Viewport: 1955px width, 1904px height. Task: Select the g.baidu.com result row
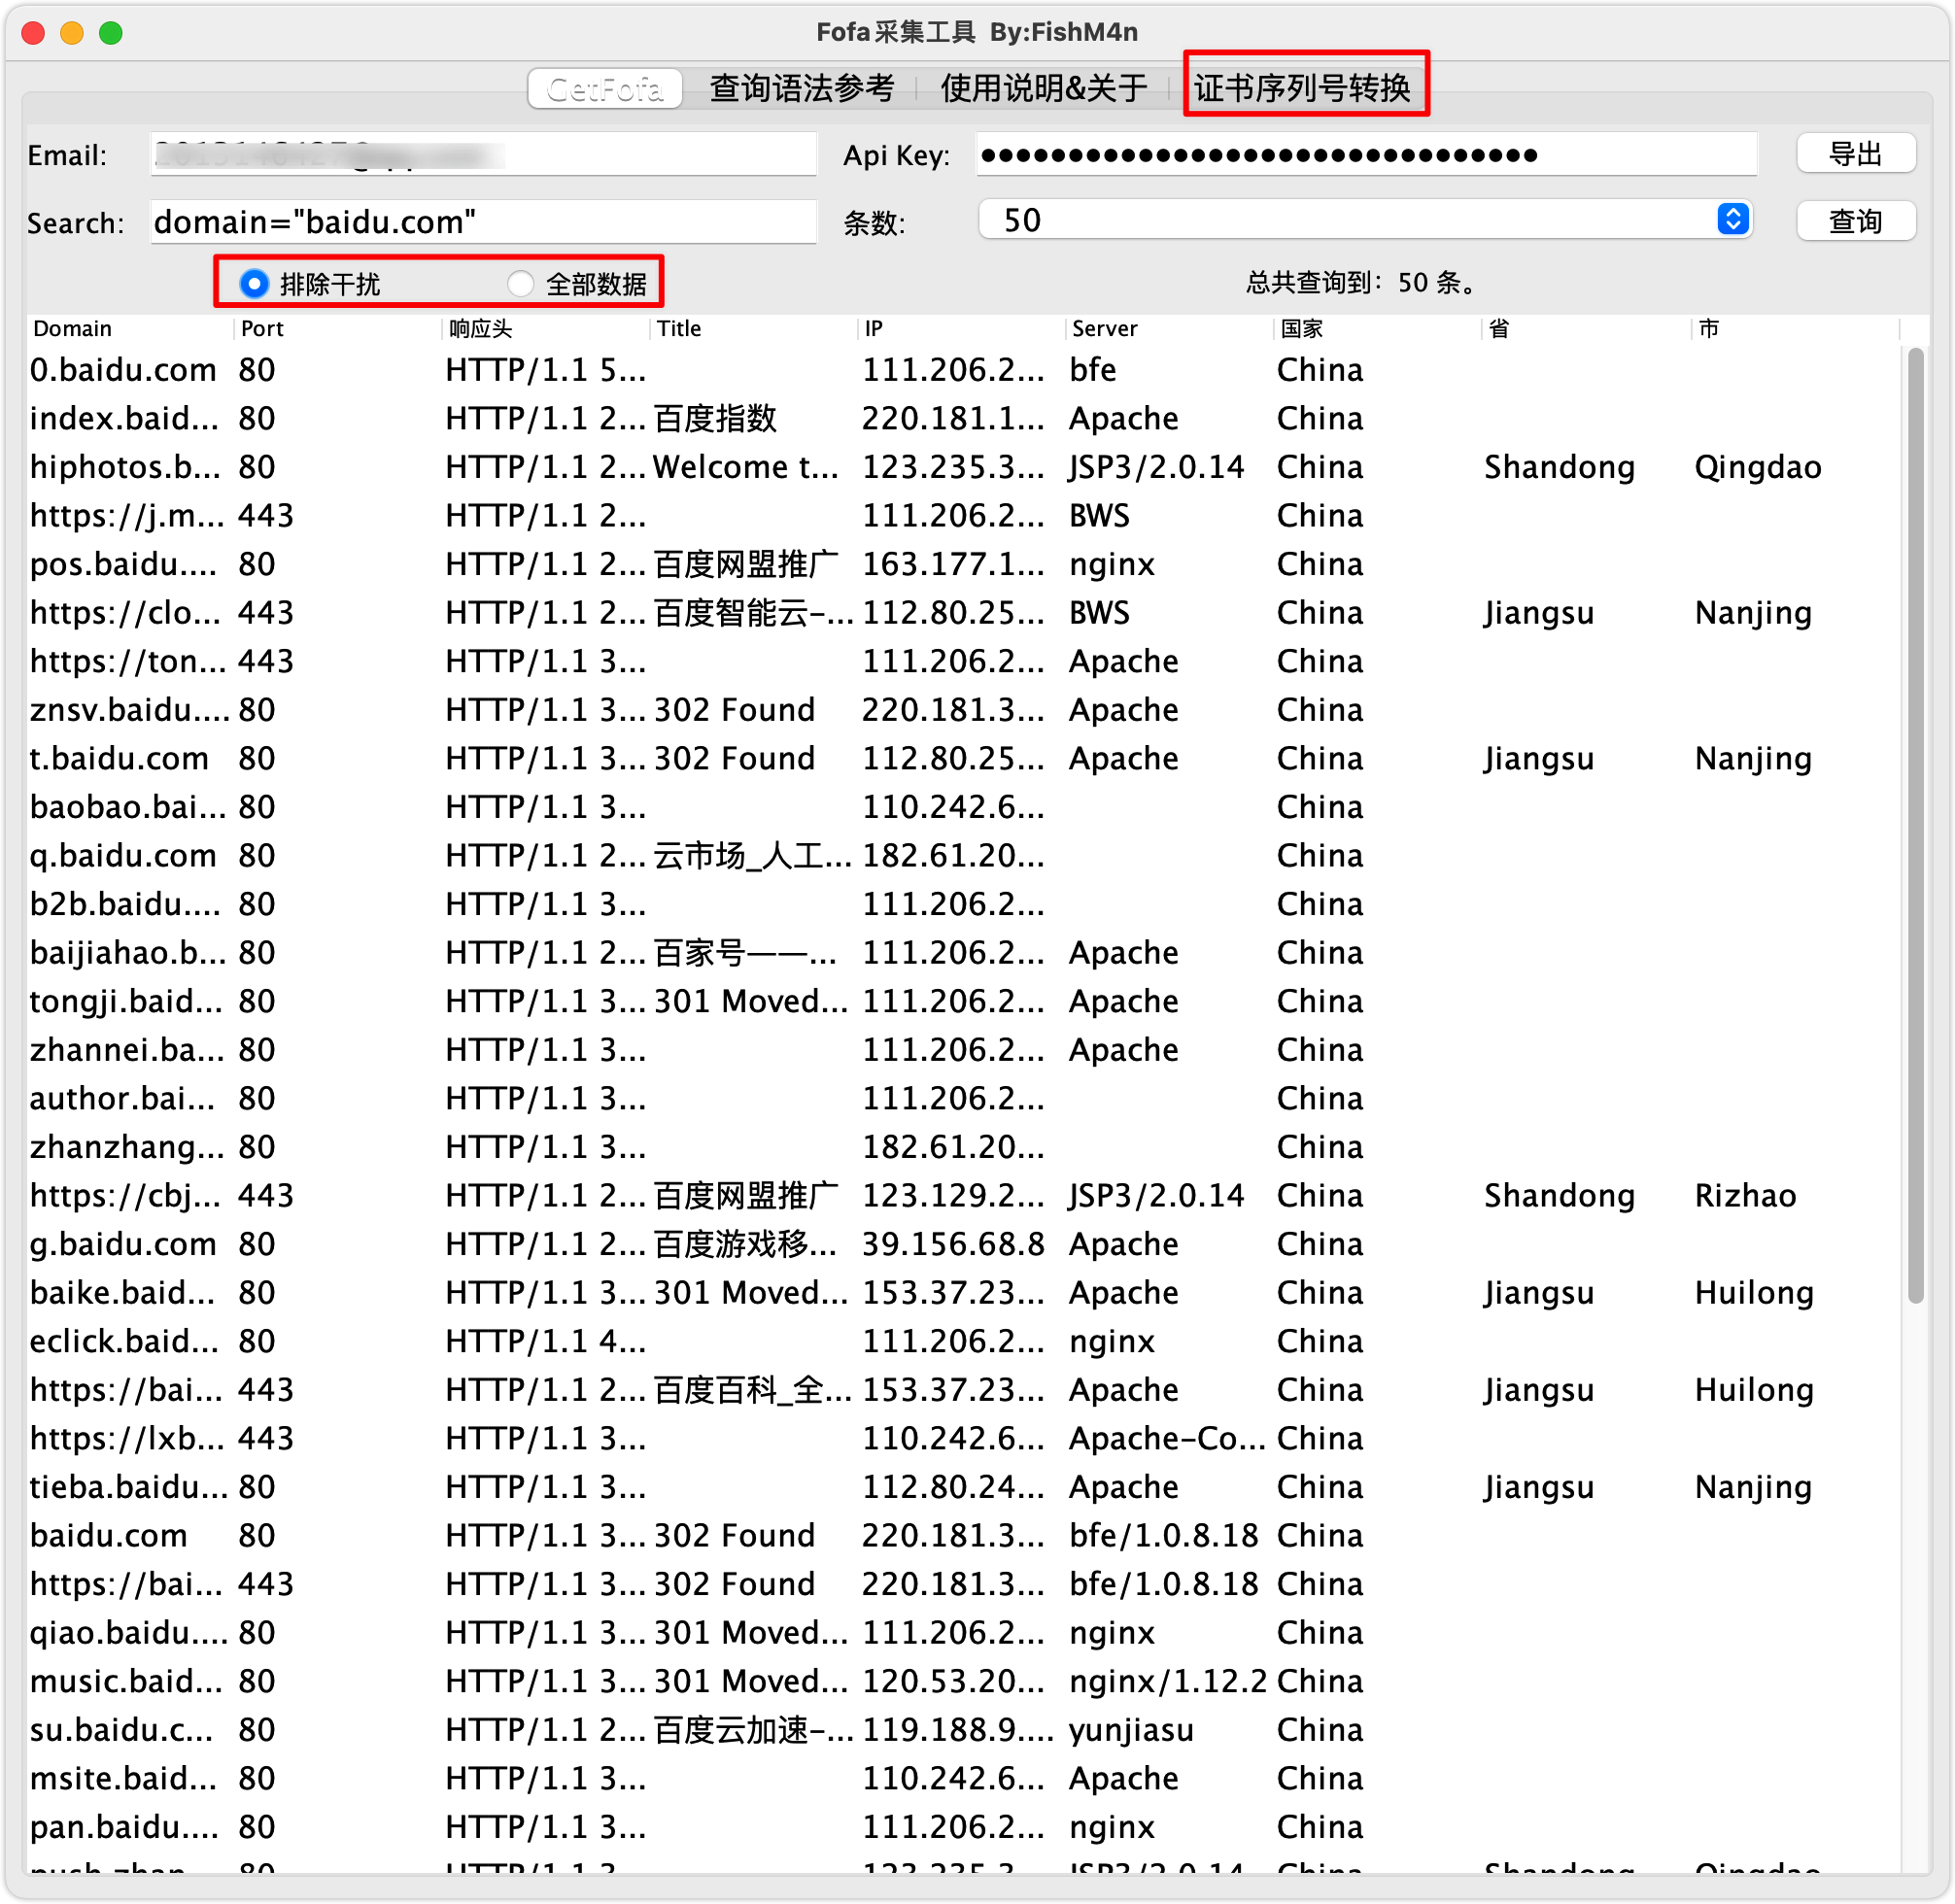coord(123,1244)
